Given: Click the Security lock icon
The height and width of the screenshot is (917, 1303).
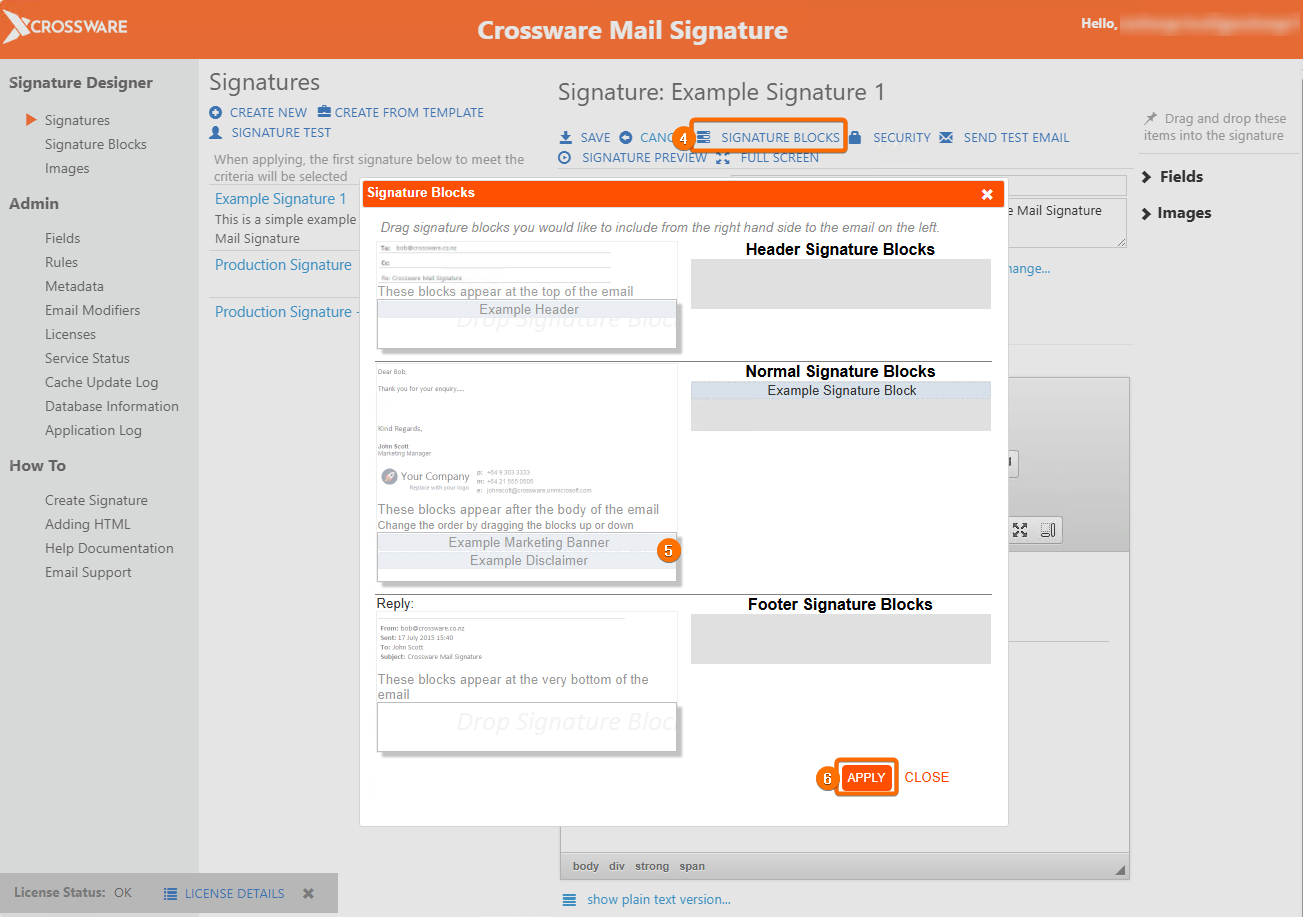Looking at the screenshot, I should point(855,138).
